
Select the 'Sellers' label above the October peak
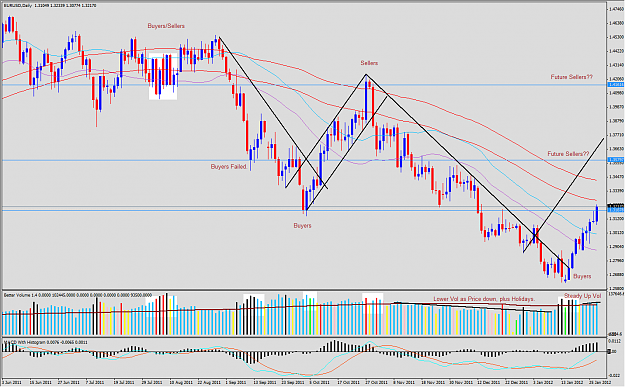tap(369, 63)
